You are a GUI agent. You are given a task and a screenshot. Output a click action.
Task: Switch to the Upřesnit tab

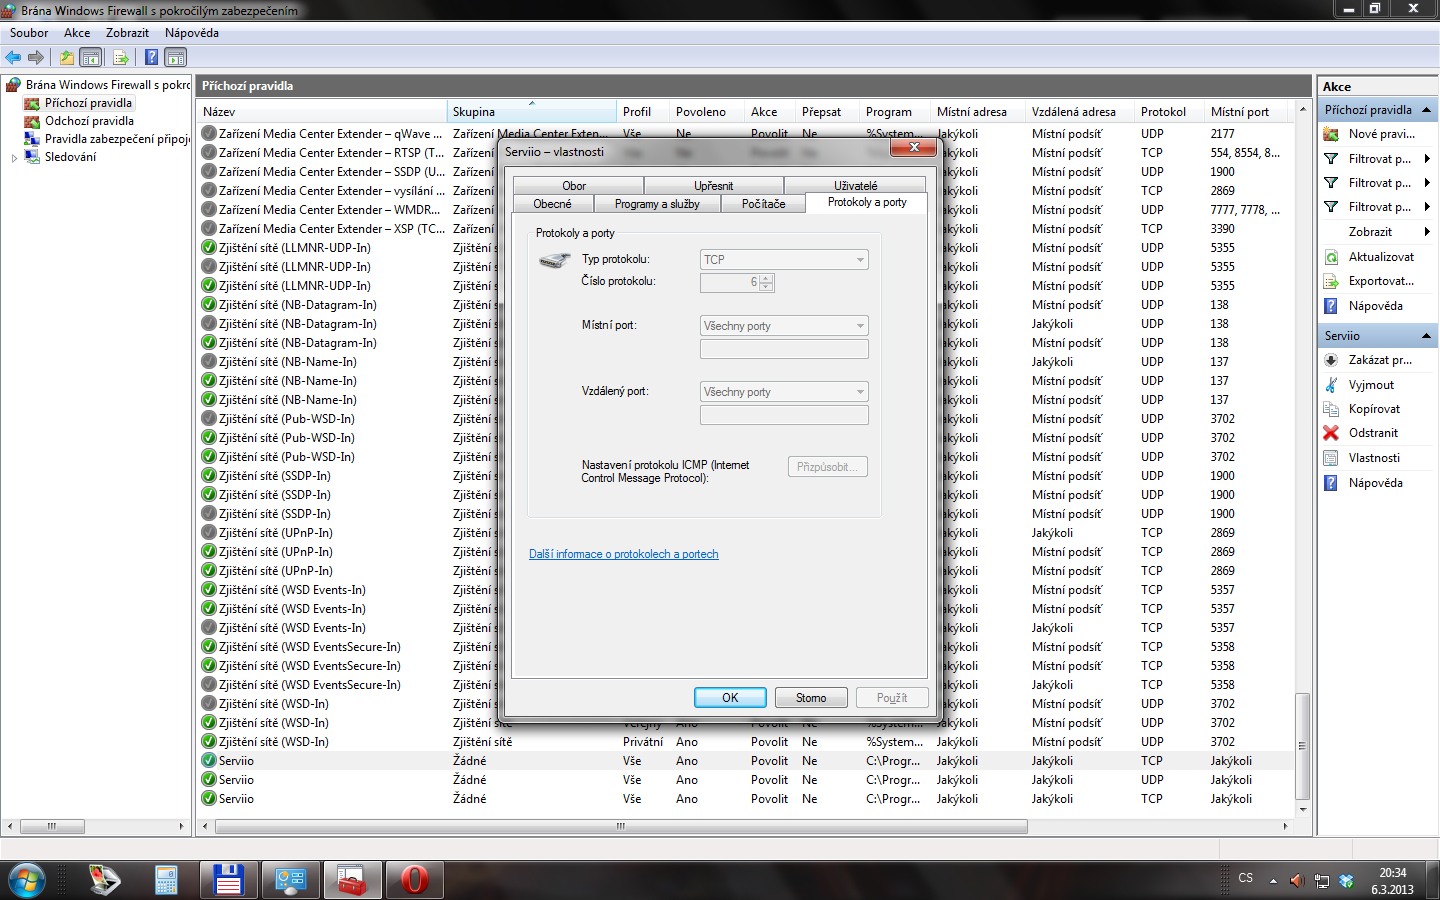pyautogui.click(x=714, y=186)
